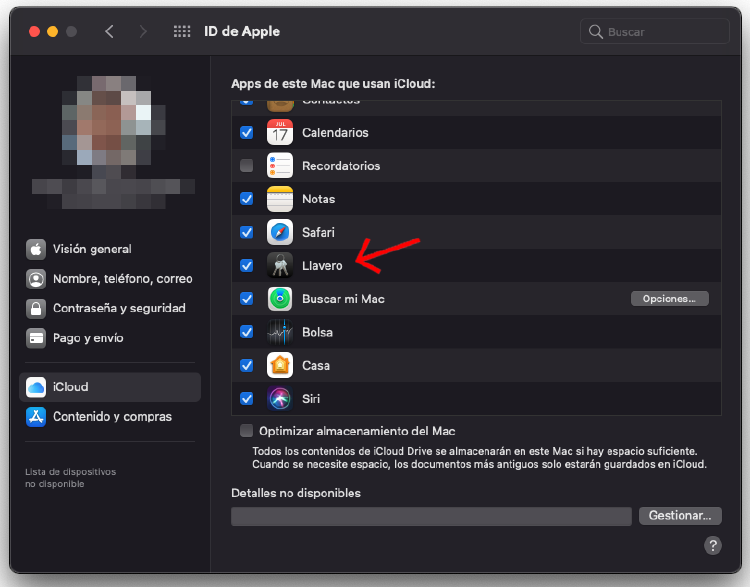Disable the Buscar mi Mac checkbox
This screenshot has height=587, width=750.
246,299
